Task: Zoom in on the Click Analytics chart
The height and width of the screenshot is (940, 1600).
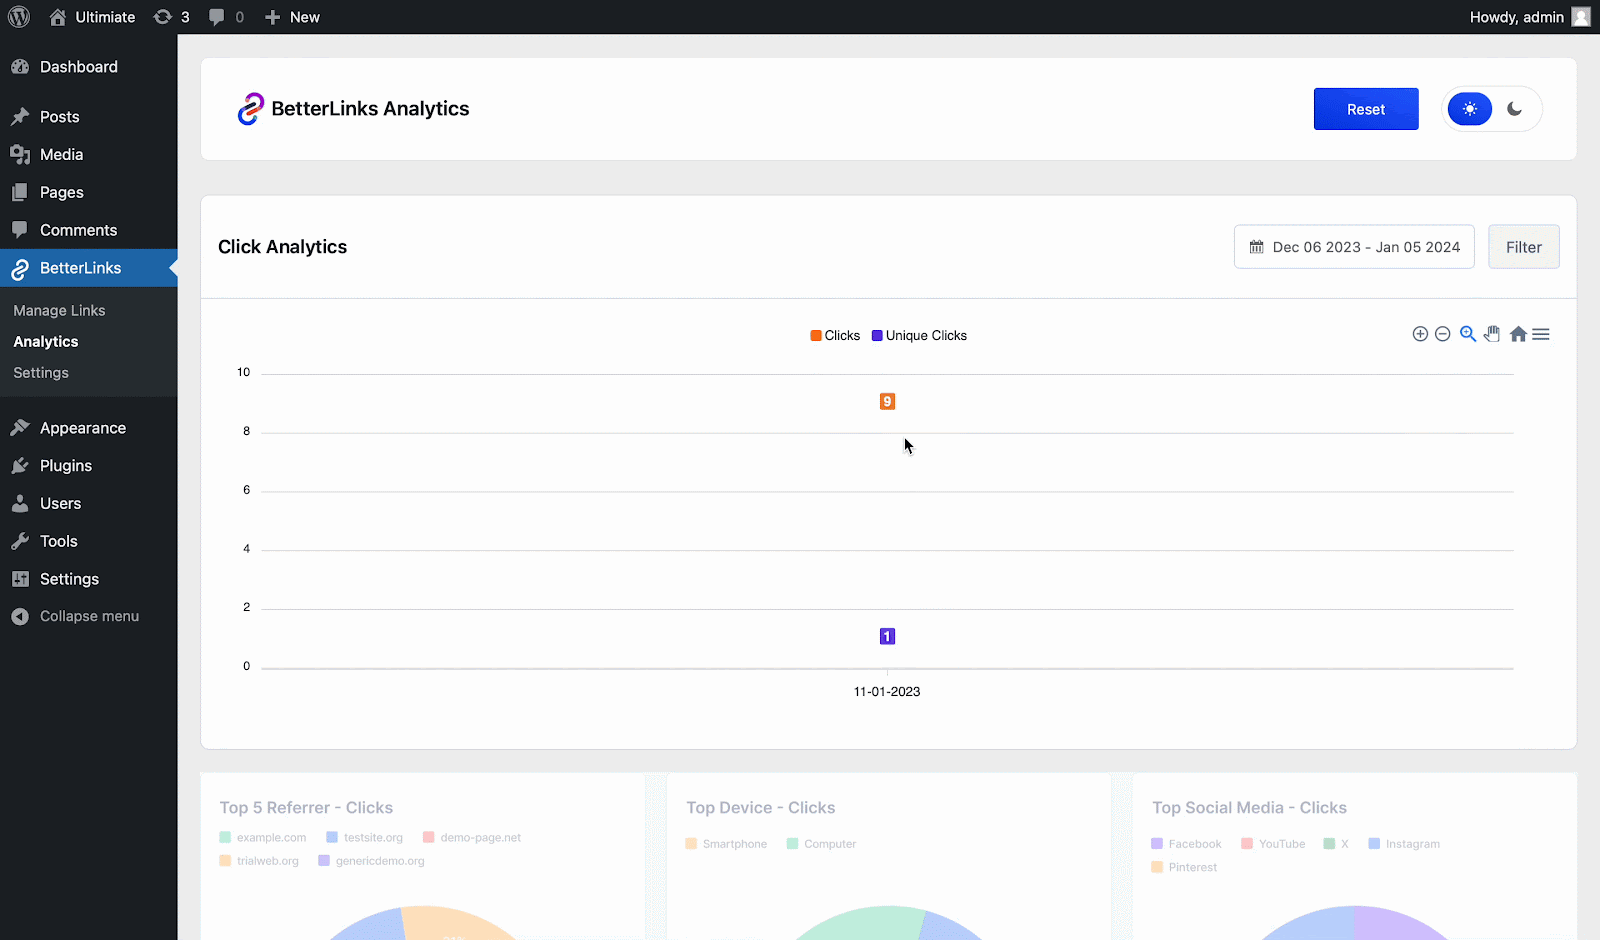Action: click(x=1419, y=334)
